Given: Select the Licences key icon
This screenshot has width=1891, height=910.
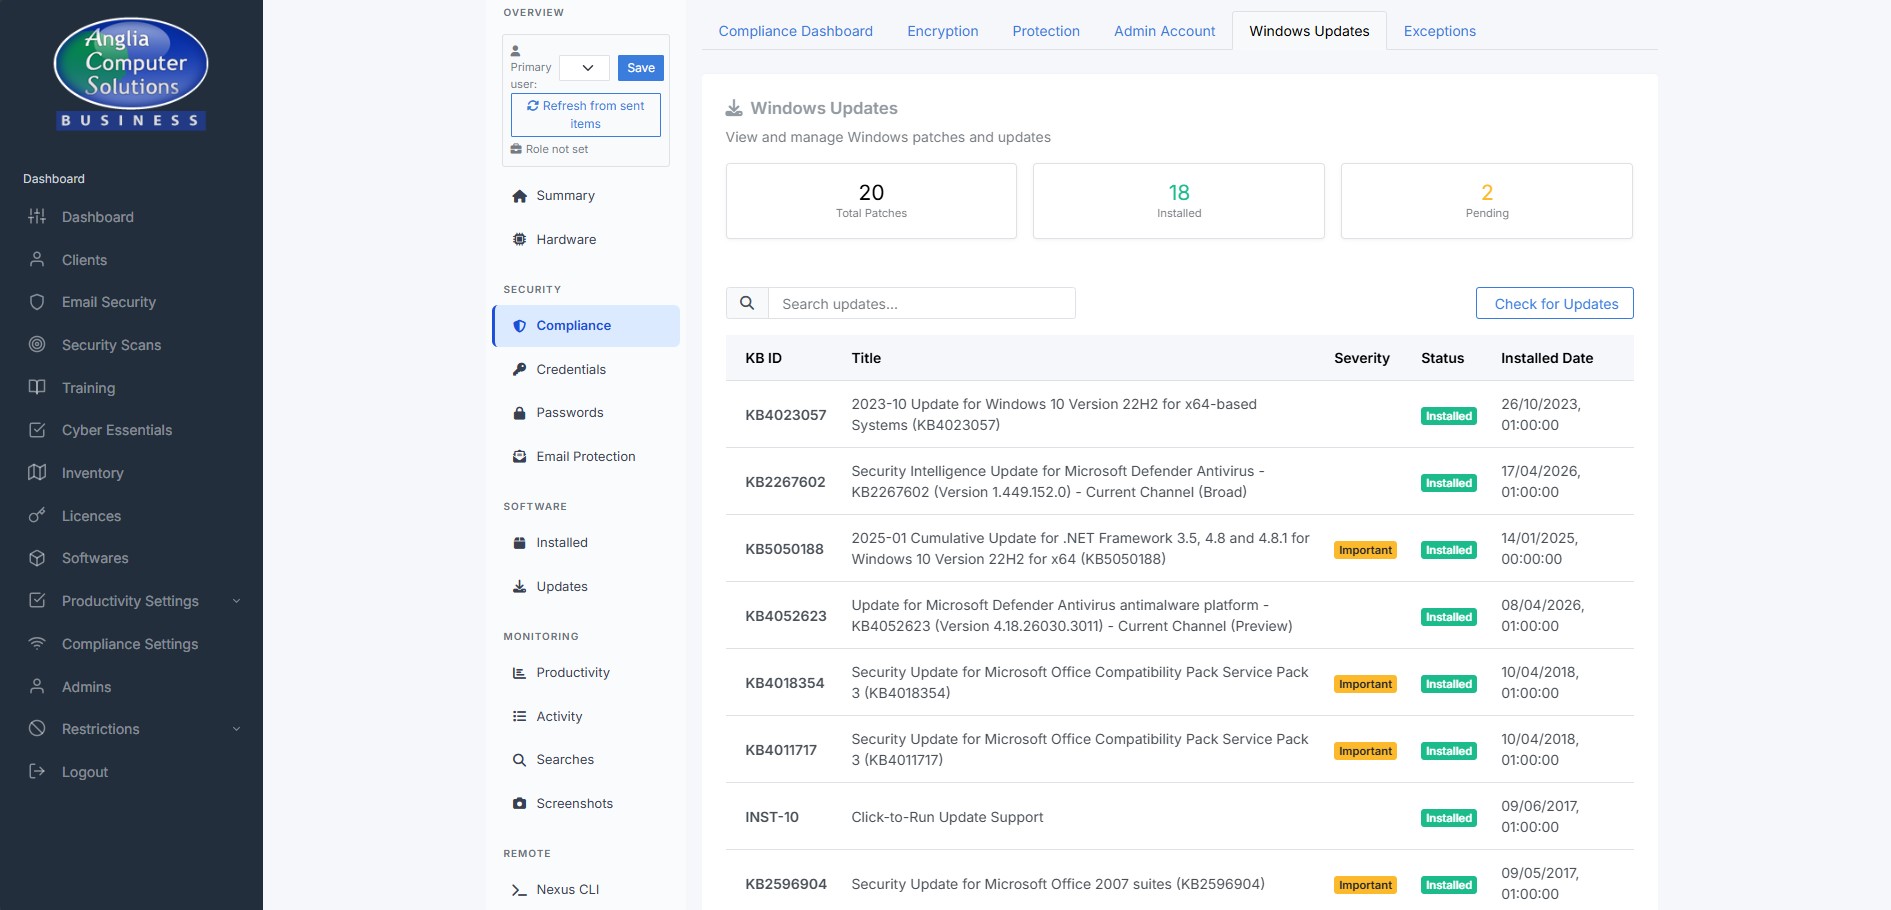Looking at the screenshot, I should (36, 515).
